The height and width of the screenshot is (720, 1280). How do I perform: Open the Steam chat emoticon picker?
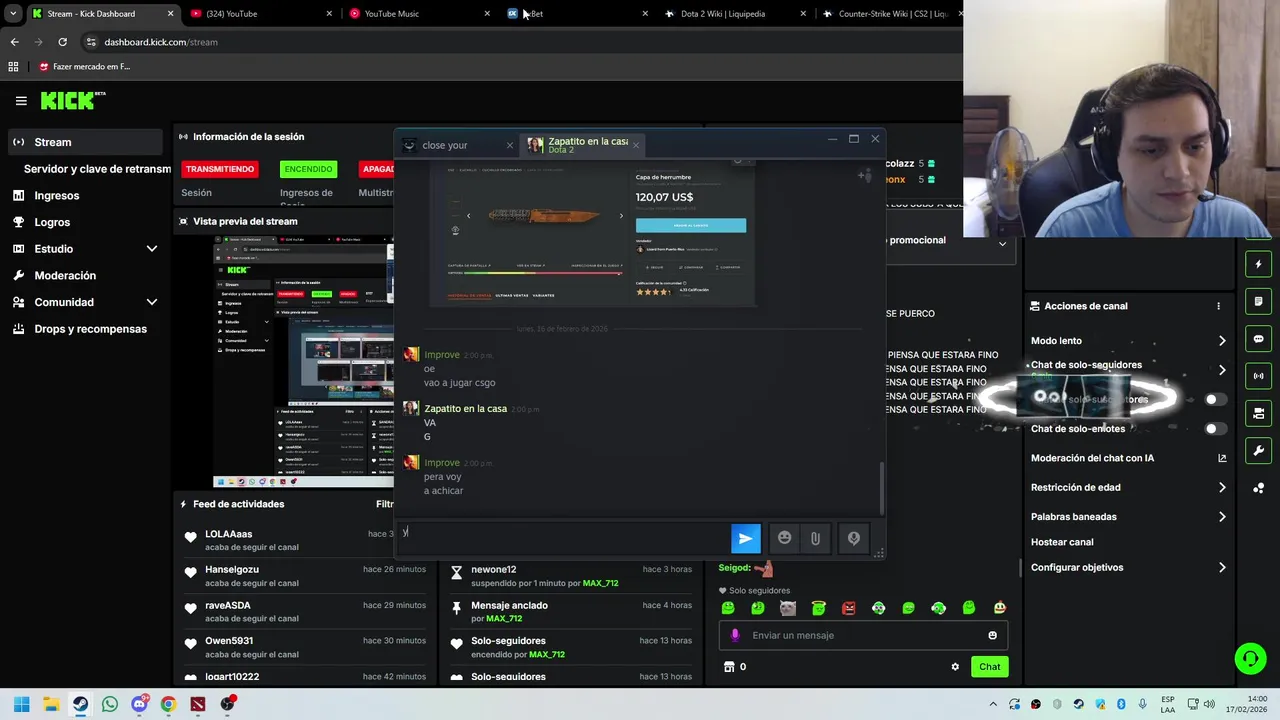pyautogui.click(x=784, y=538)
